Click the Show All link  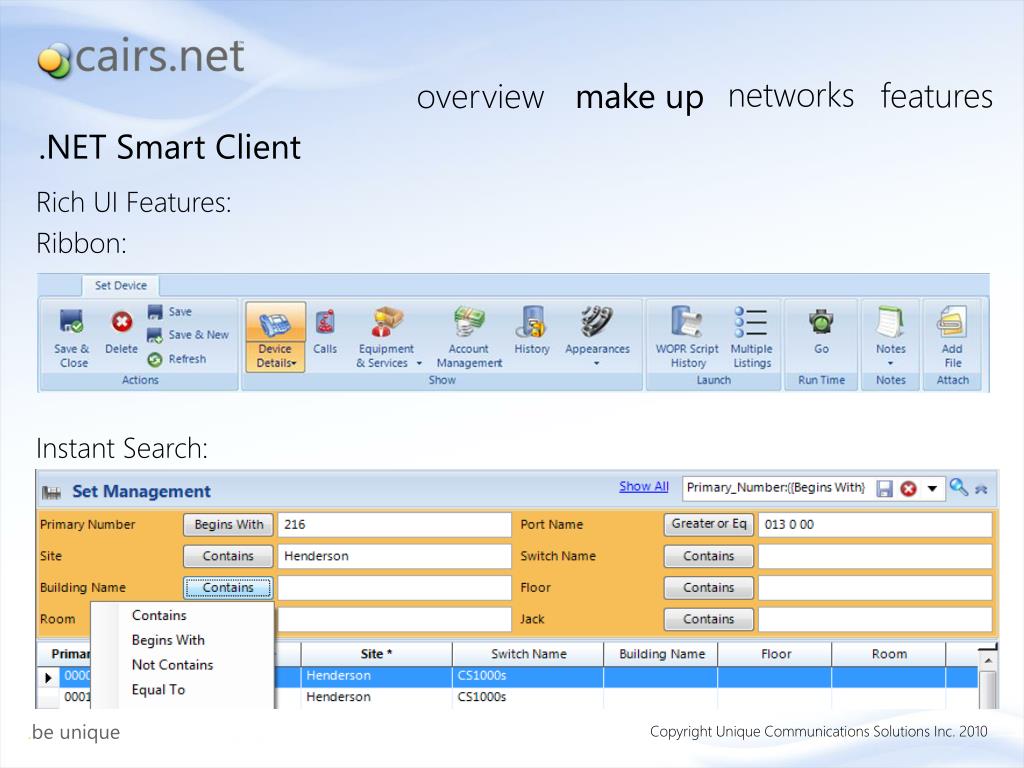[644, 487]
